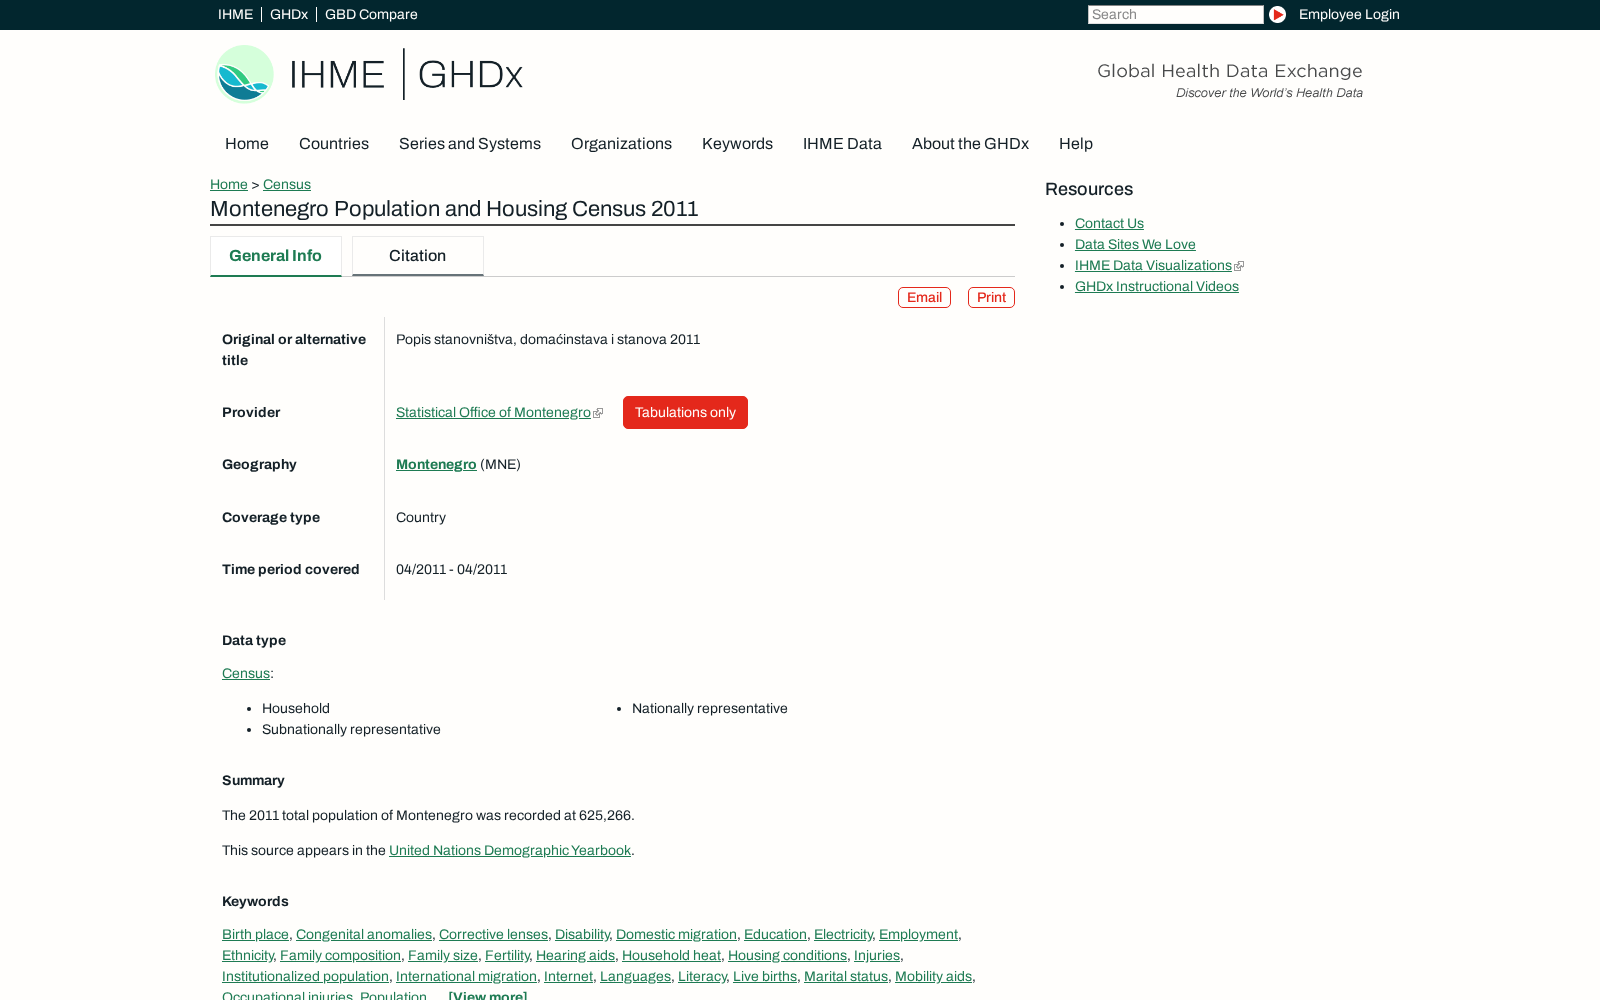1600x1000 pixels.
Task: Click the Electricity keyword
Action: pyautogui.click(x=843, y=934)
